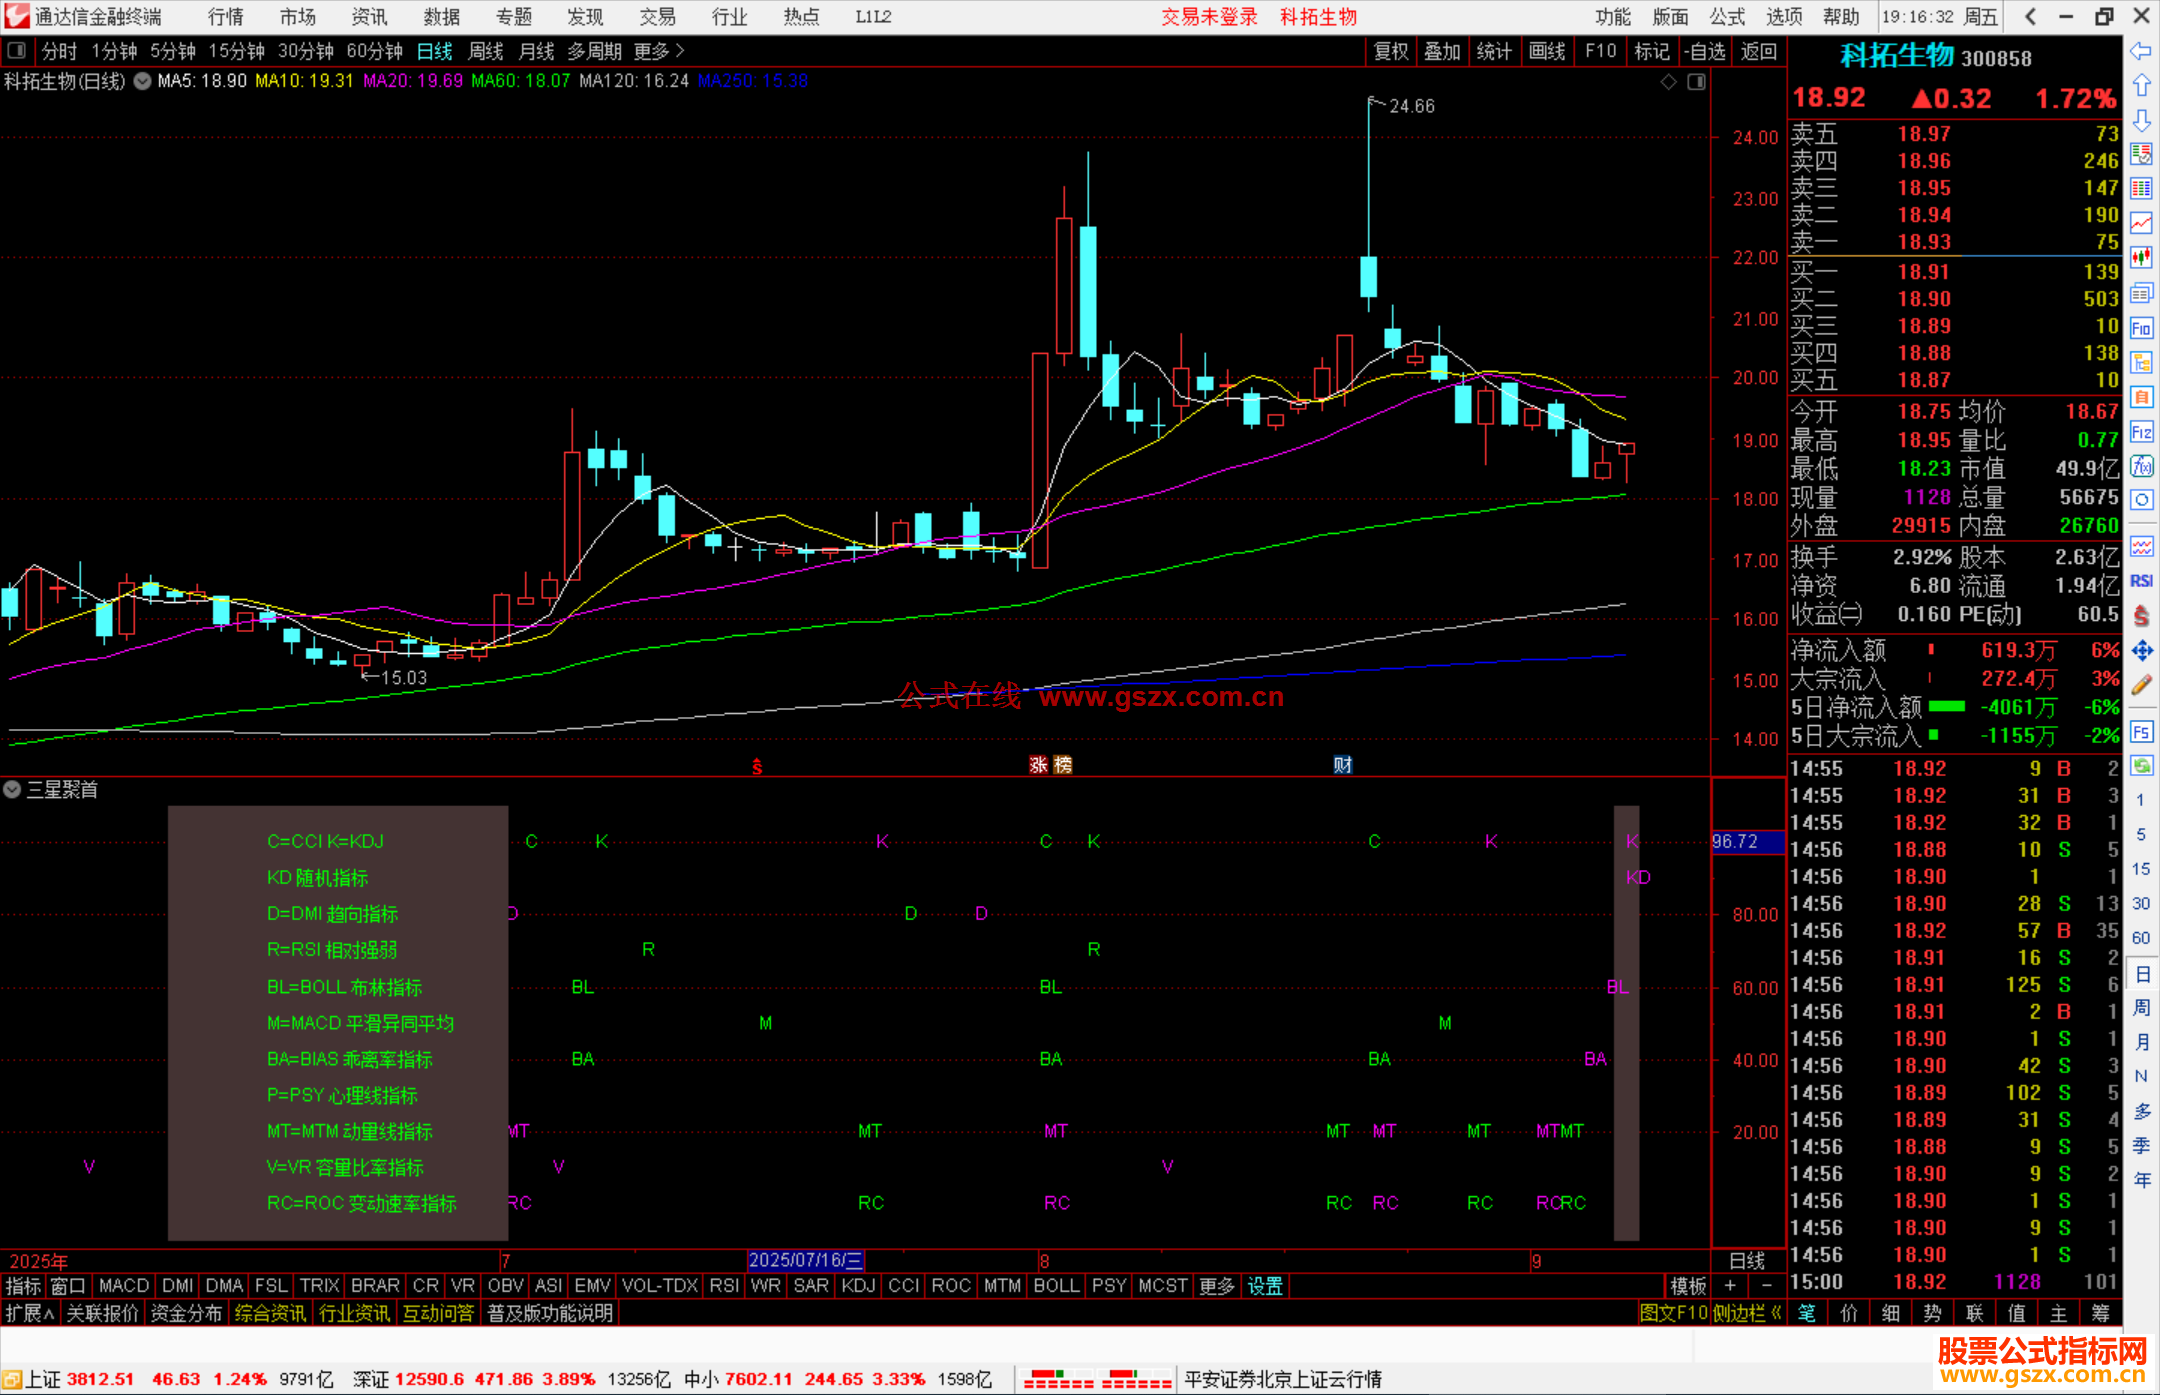Select the MACD indicator tab
Viewport: 2160px width, 1395px height.
pos(124,1286)
